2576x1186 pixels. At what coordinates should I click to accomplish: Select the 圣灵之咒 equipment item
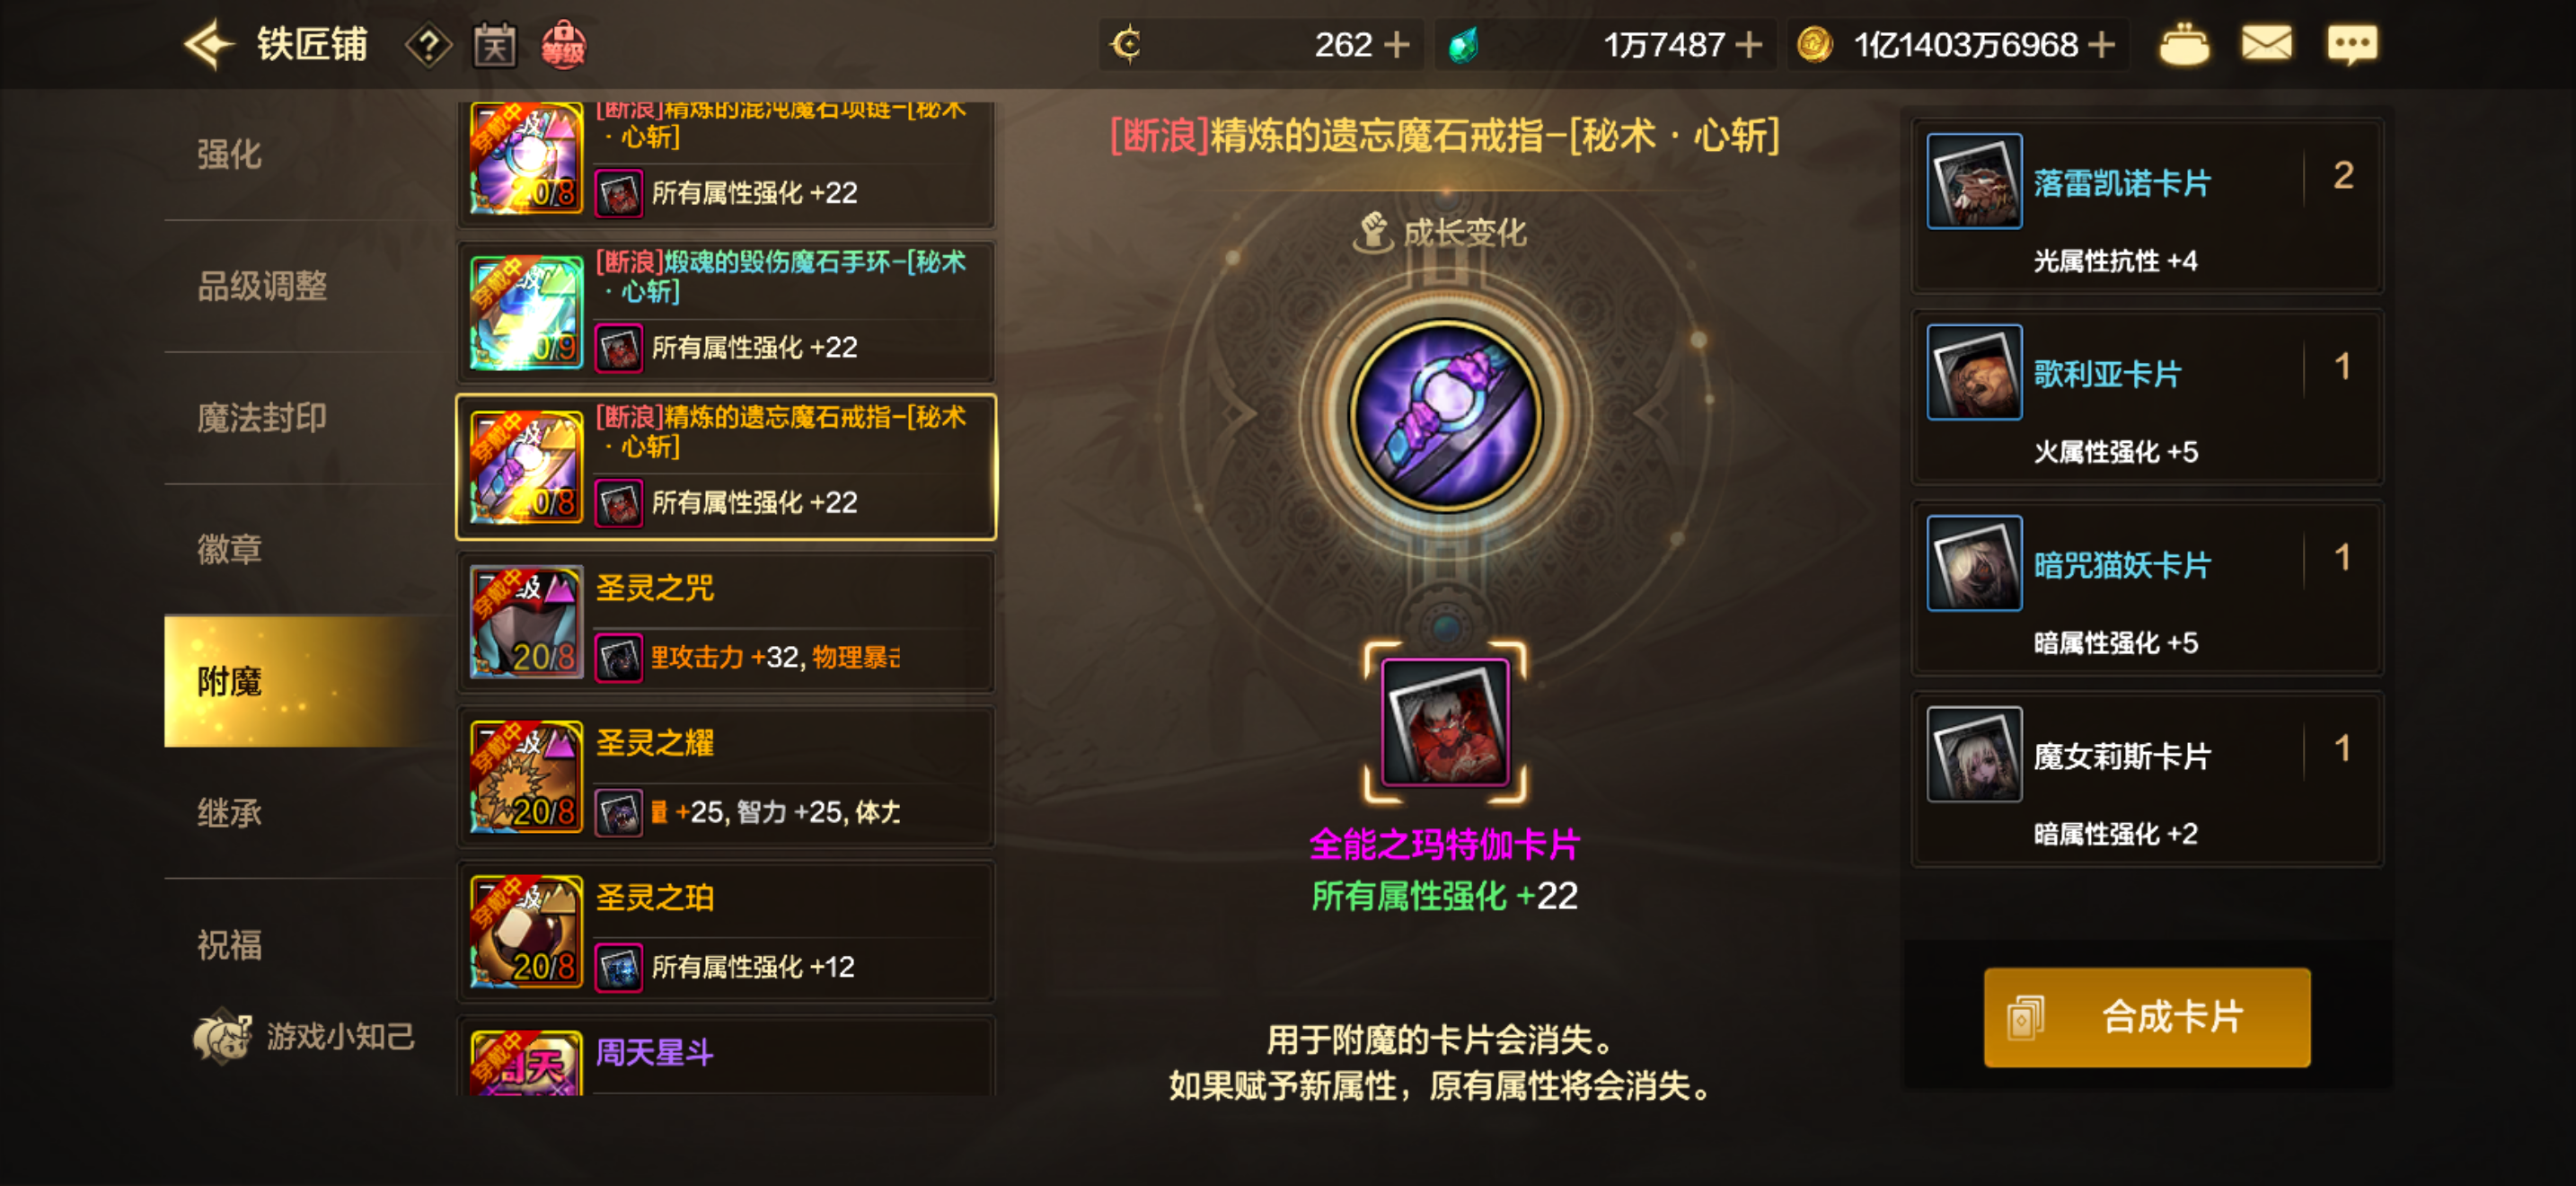pos(726,622)
